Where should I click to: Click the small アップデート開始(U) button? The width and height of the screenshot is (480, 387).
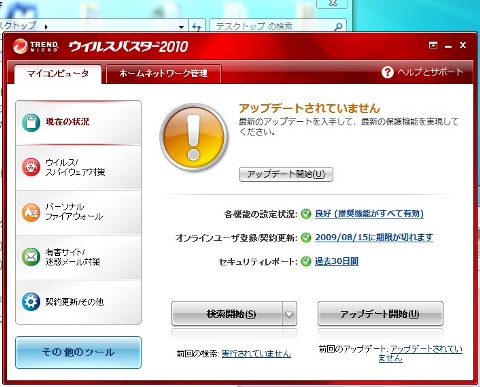(286, 174)
